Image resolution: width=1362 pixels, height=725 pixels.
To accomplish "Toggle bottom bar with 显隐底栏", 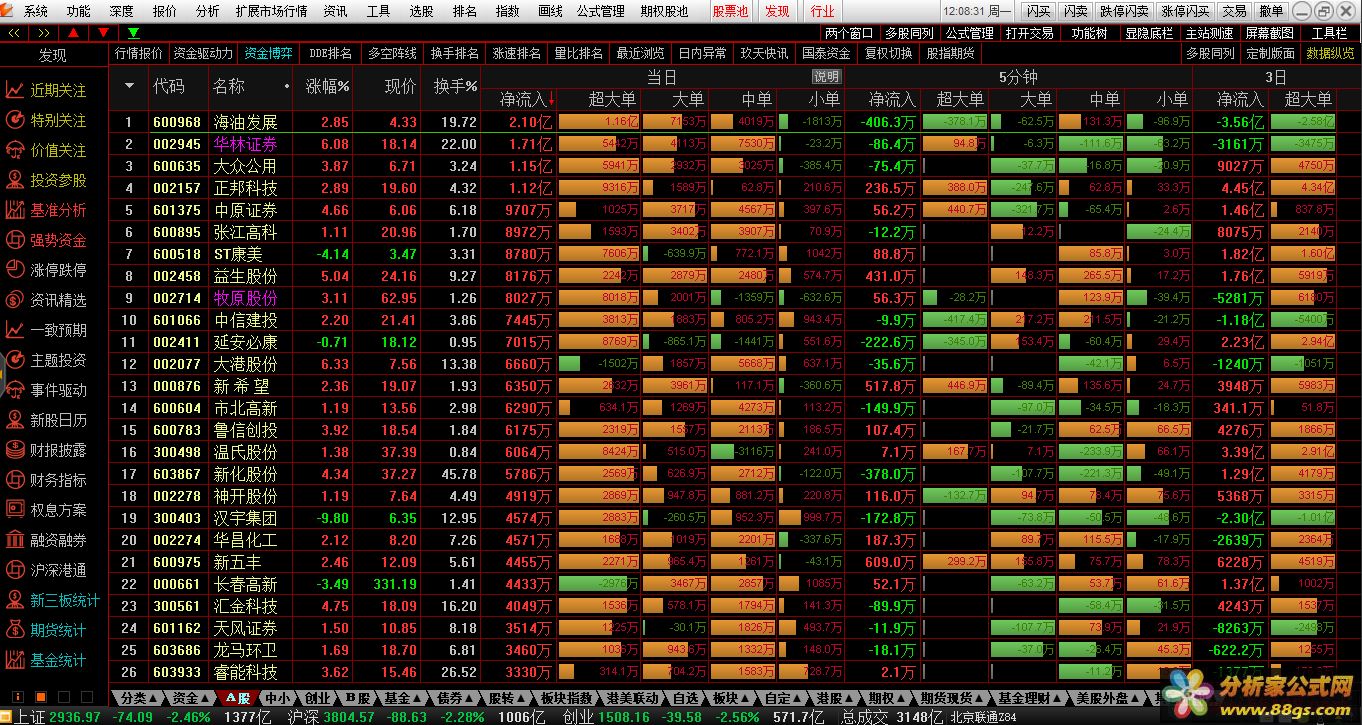I will [1149, 33].
